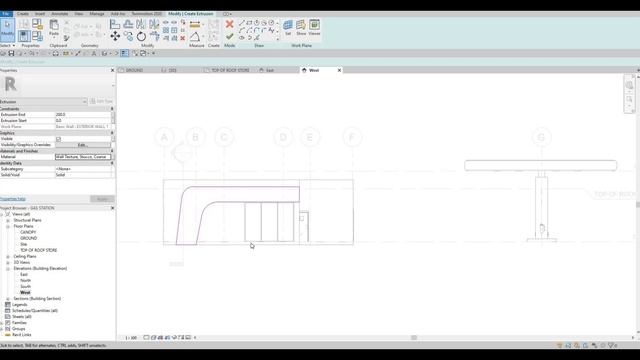This screenshot has height=360, width=640.
Task: Select the Rectangle draw tool
Action: pyautogui.click(x=249, y=23)
